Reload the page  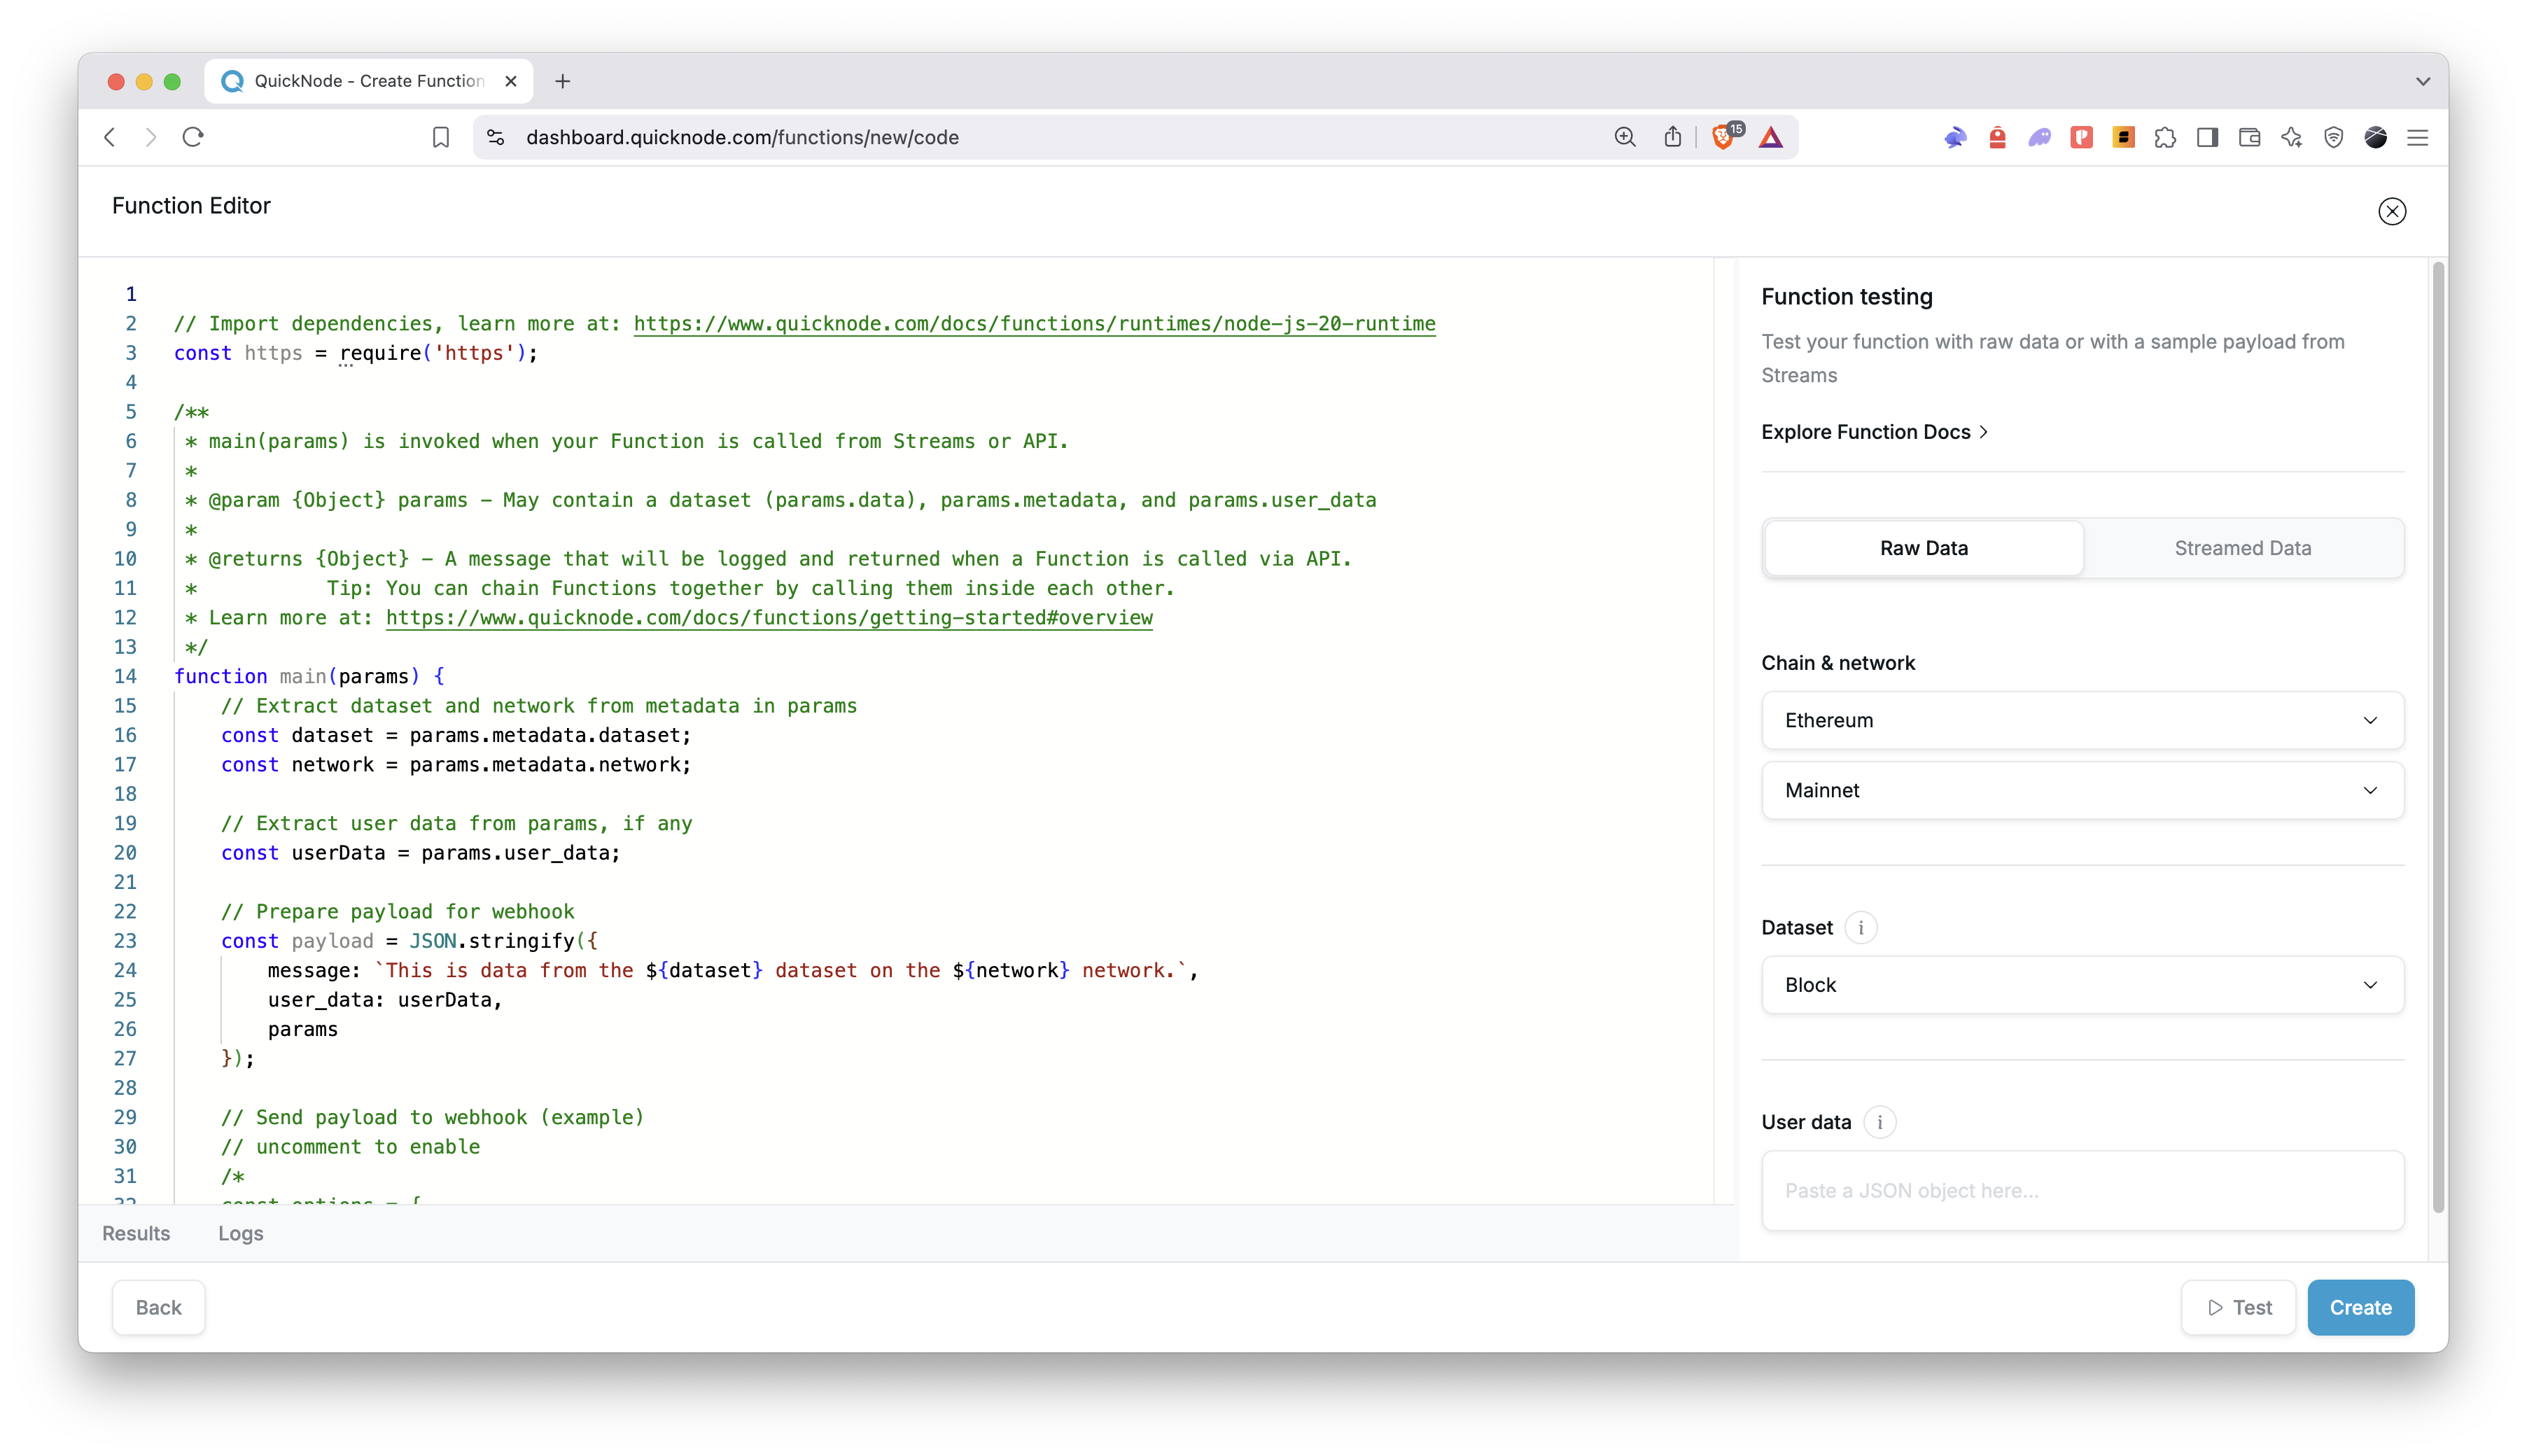coord(193,137)
